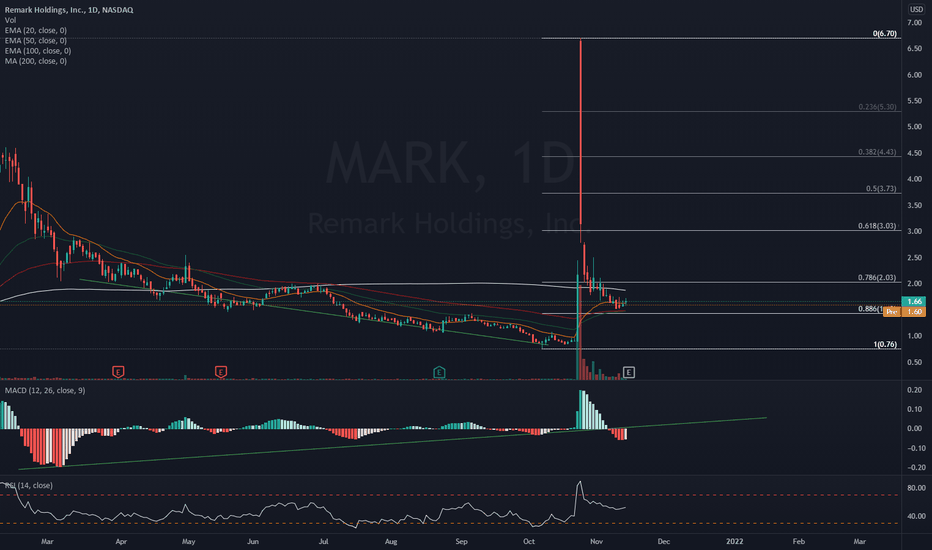Click the 5.50 price scale value
The width and height of the screenshot is (932, 550).
point(914,101)
